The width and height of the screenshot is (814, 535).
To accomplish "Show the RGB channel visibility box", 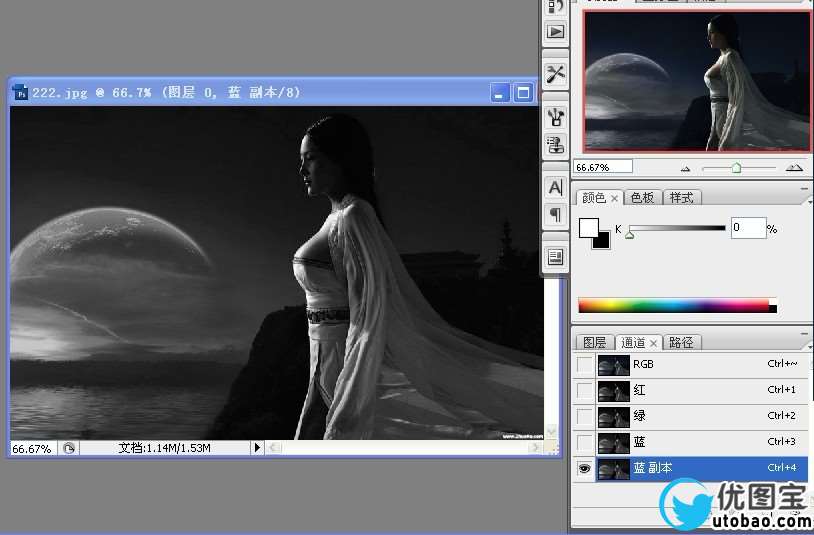I will [585, 365].
